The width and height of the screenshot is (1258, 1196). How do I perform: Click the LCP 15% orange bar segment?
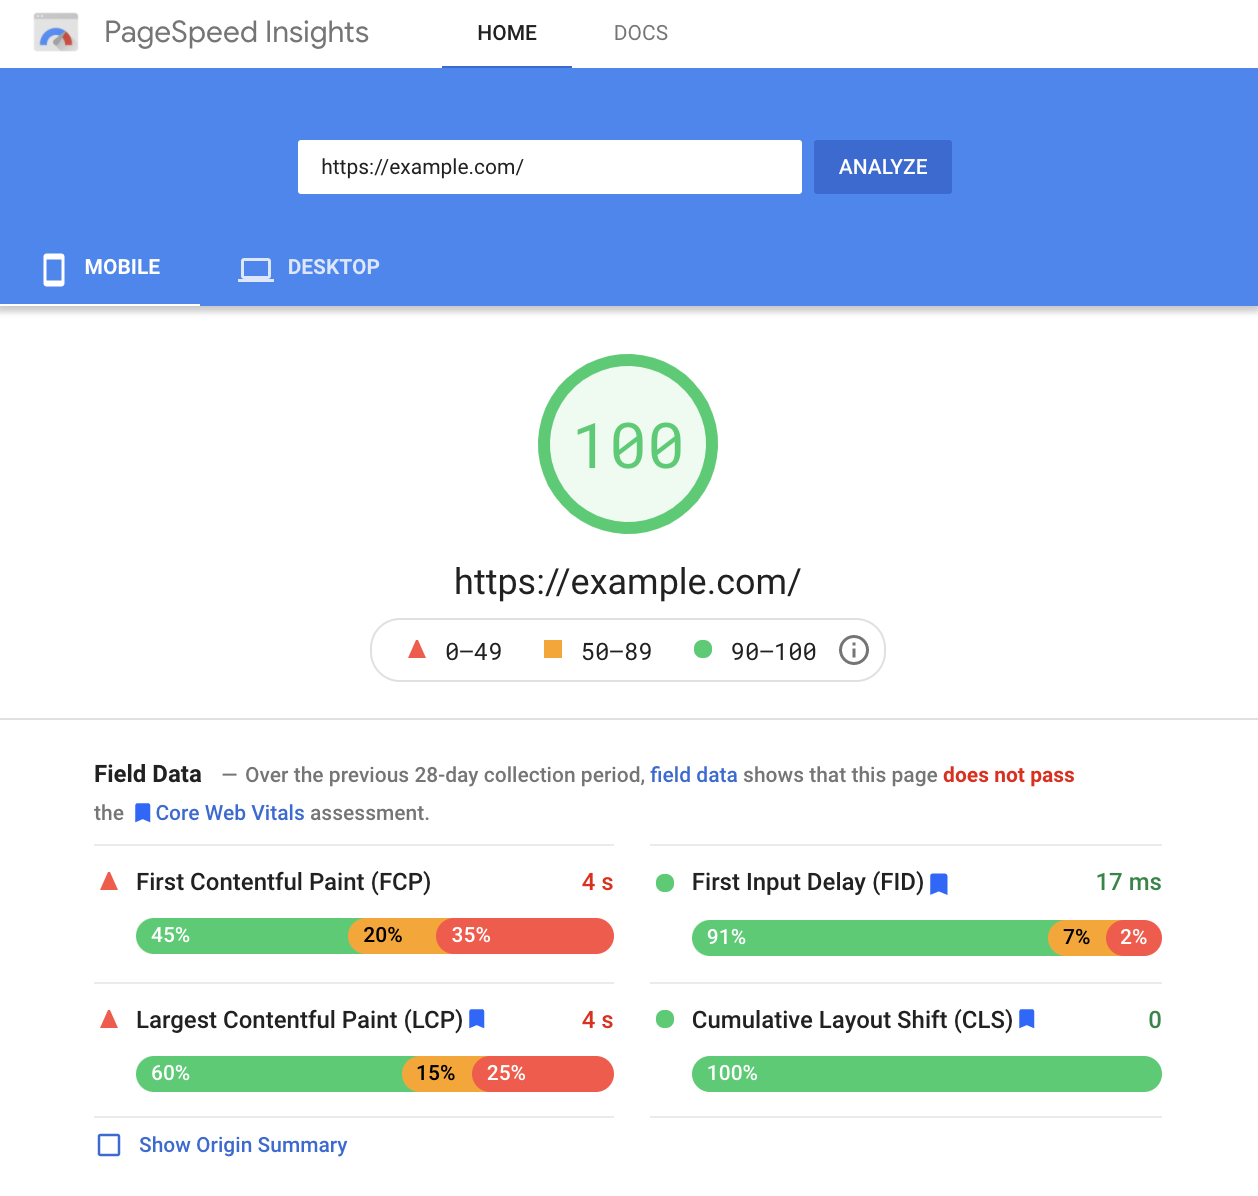(438, 1074)
